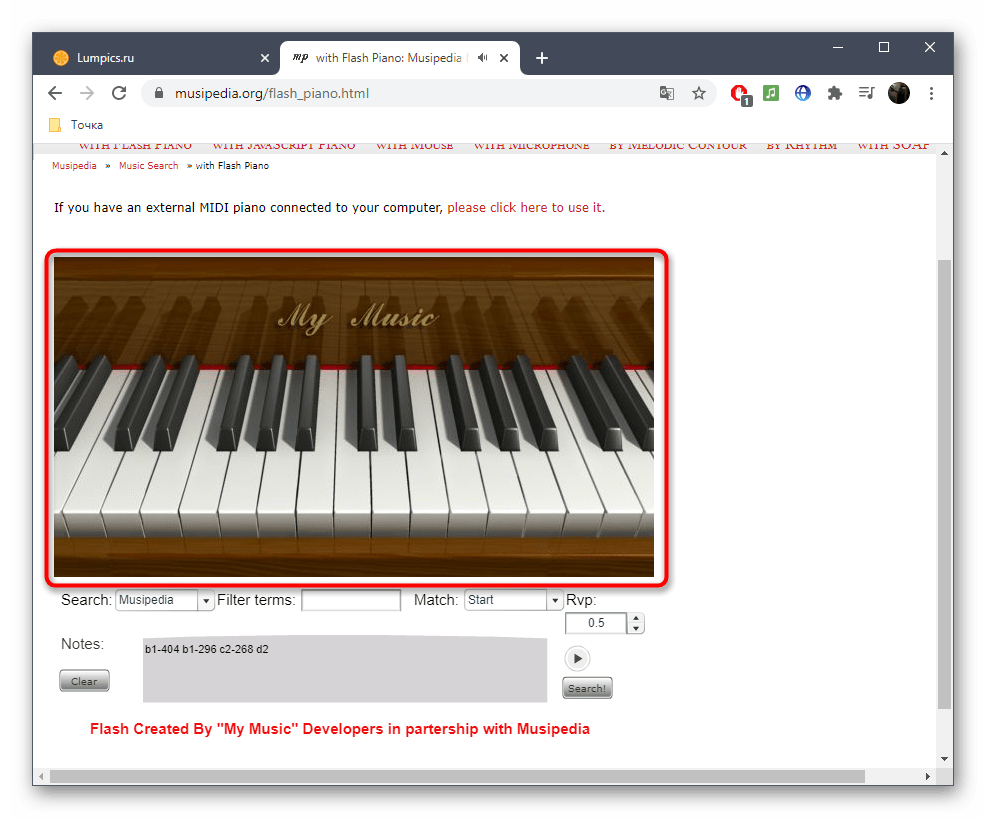Screen dimensions: 986x818
Task: Open a new browser tab
Action: [x=542, y=58]
